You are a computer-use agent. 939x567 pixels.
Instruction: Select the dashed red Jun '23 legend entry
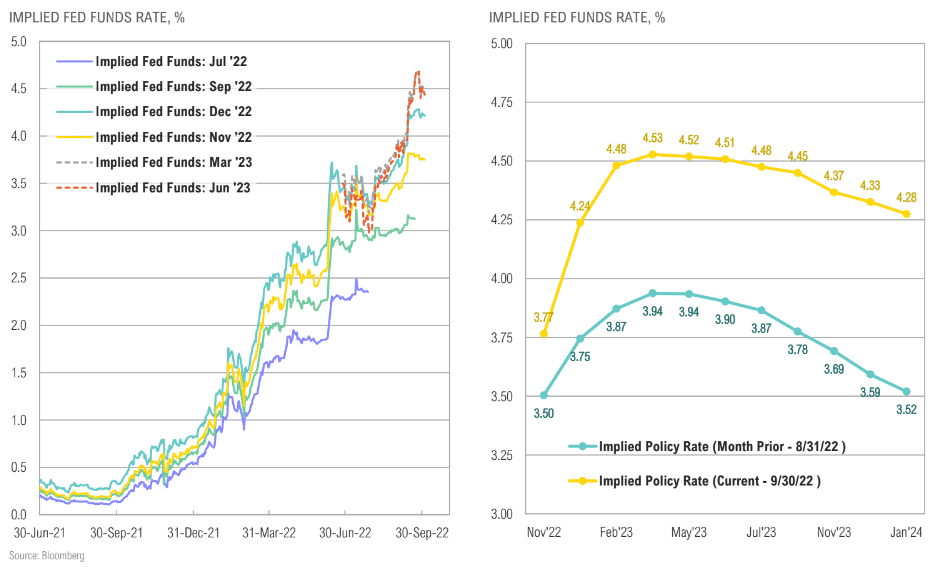click(153, 187)
